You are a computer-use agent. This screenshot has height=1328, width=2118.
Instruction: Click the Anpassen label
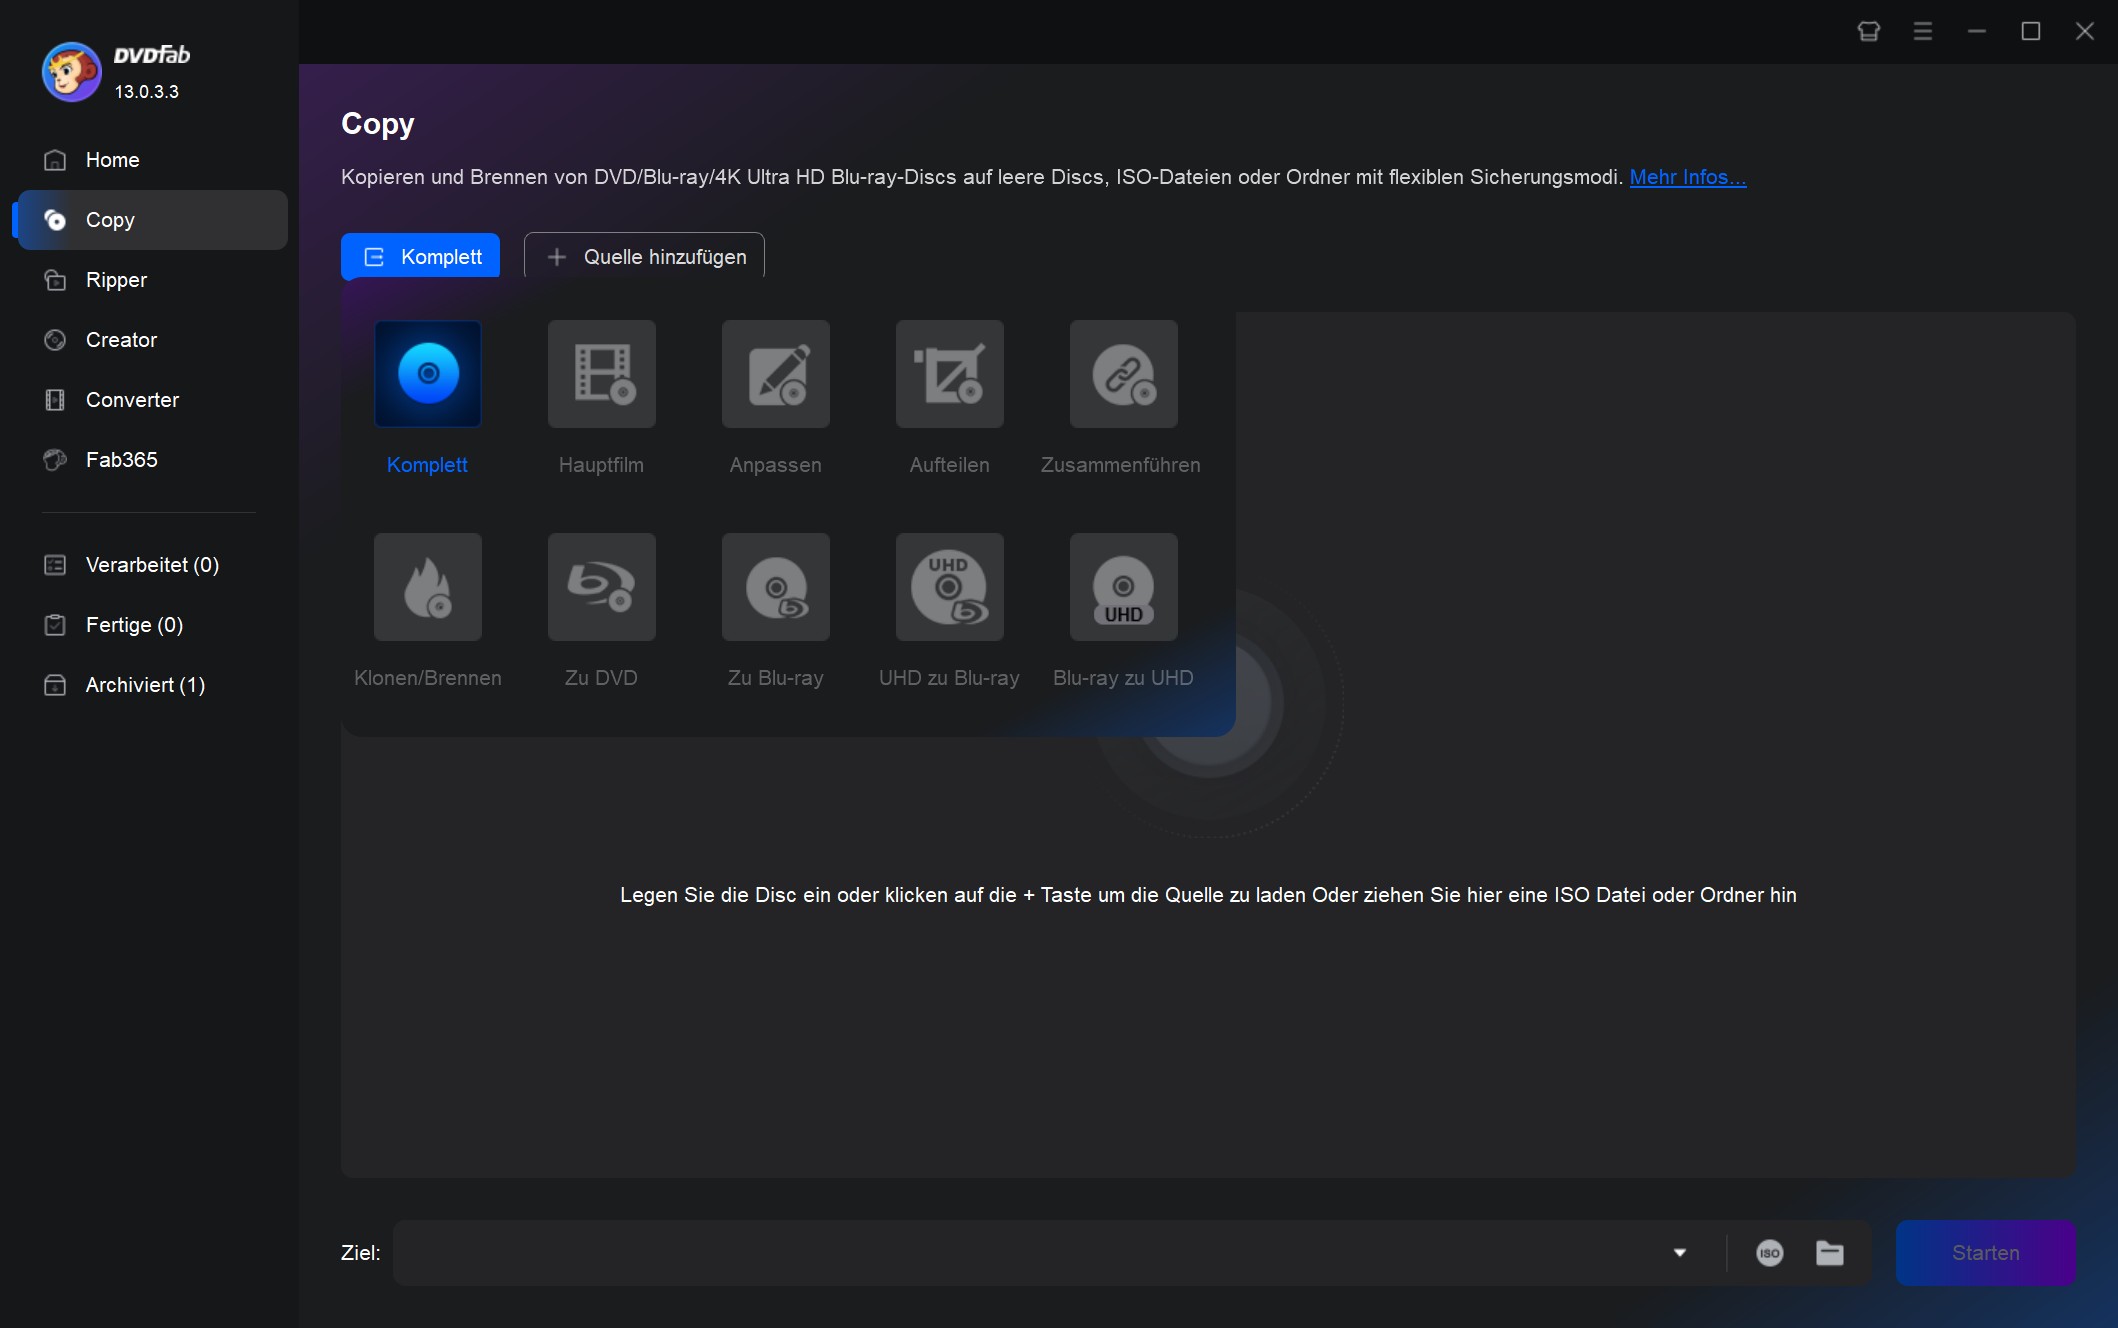[x=775, y=465]
